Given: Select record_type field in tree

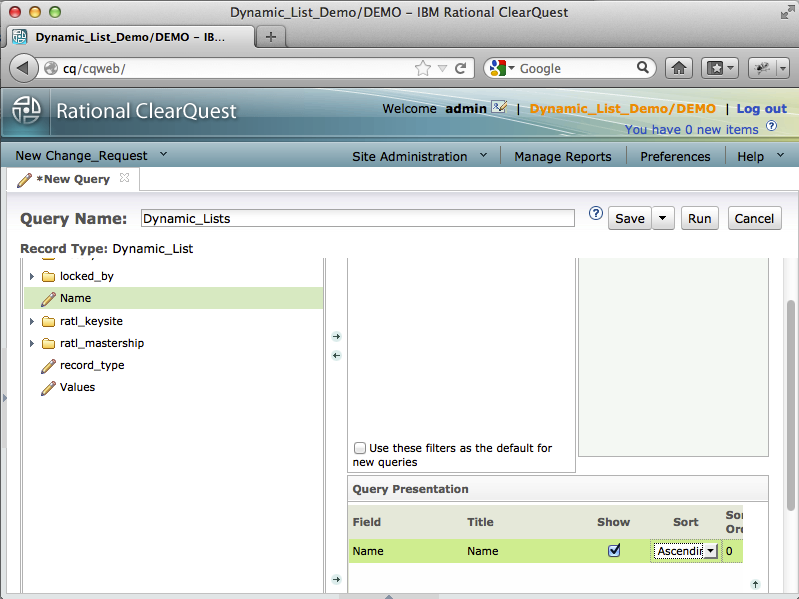Looking at the screenshot, I should 92,365.
